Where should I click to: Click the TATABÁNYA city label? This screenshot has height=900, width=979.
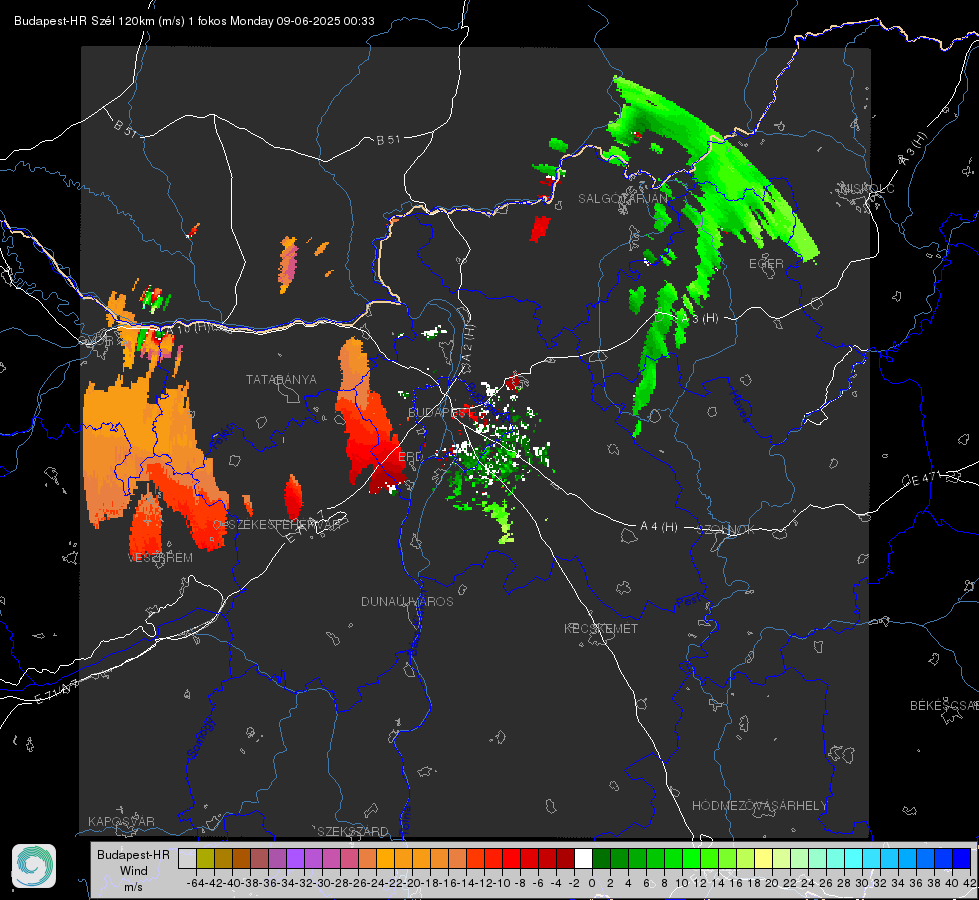pyautogui.click(x=281, y=379)
